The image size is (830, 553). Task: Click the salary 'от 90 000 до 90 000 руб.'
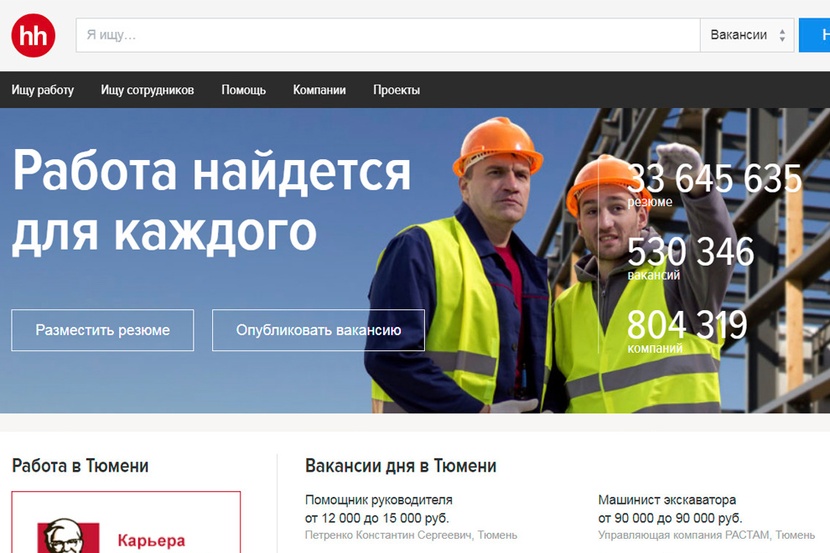(x=670, y=518)
